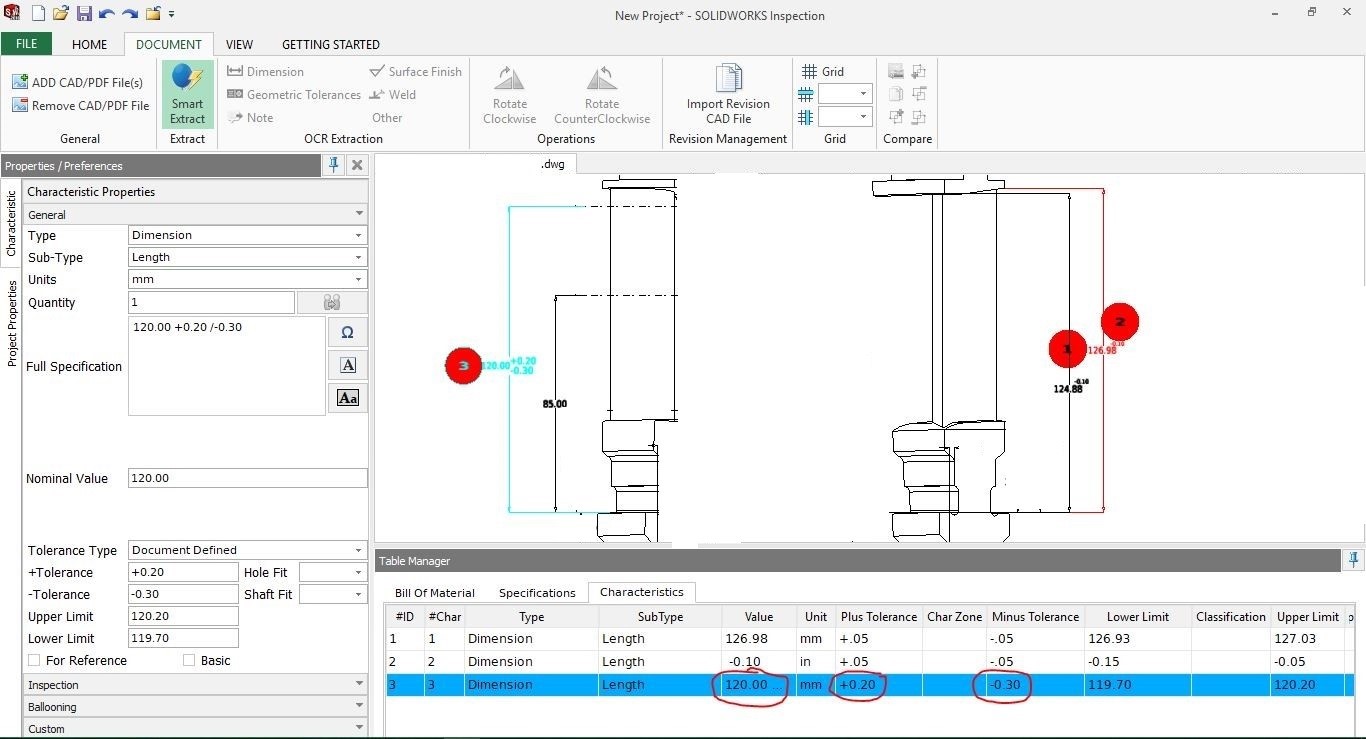Click the middle-right Compare icon

tap(919, 94)
